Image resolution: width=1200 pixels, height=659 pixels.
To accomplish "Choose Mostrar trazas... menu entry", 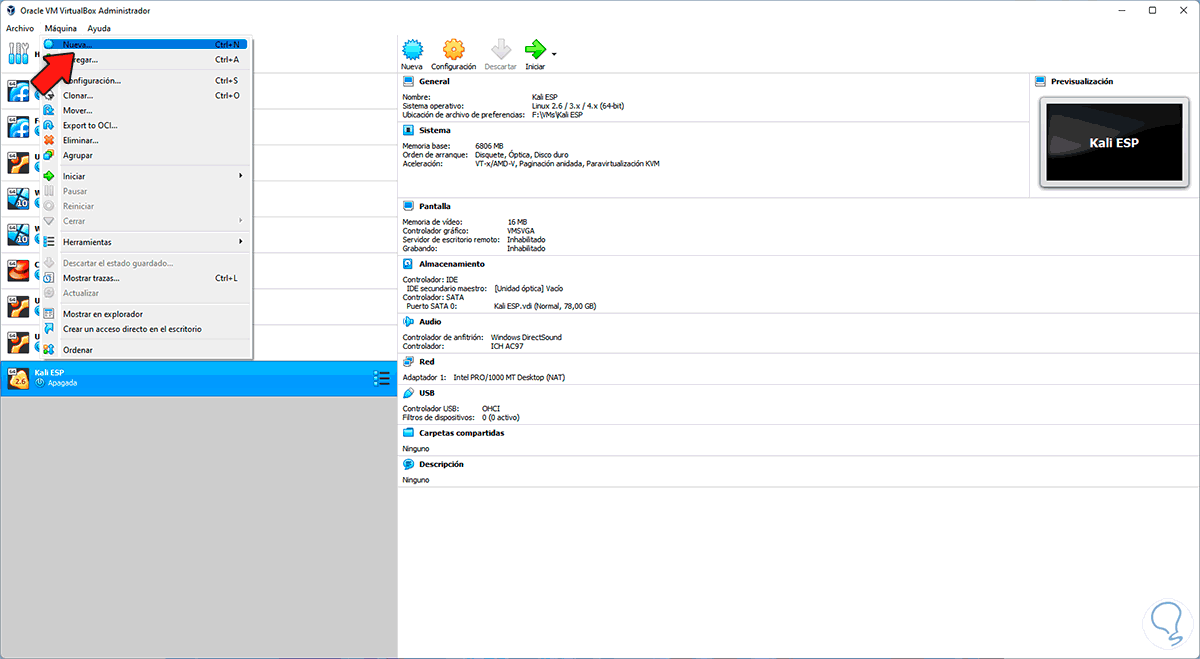I will pyautogui.click(x=146, y=278).
